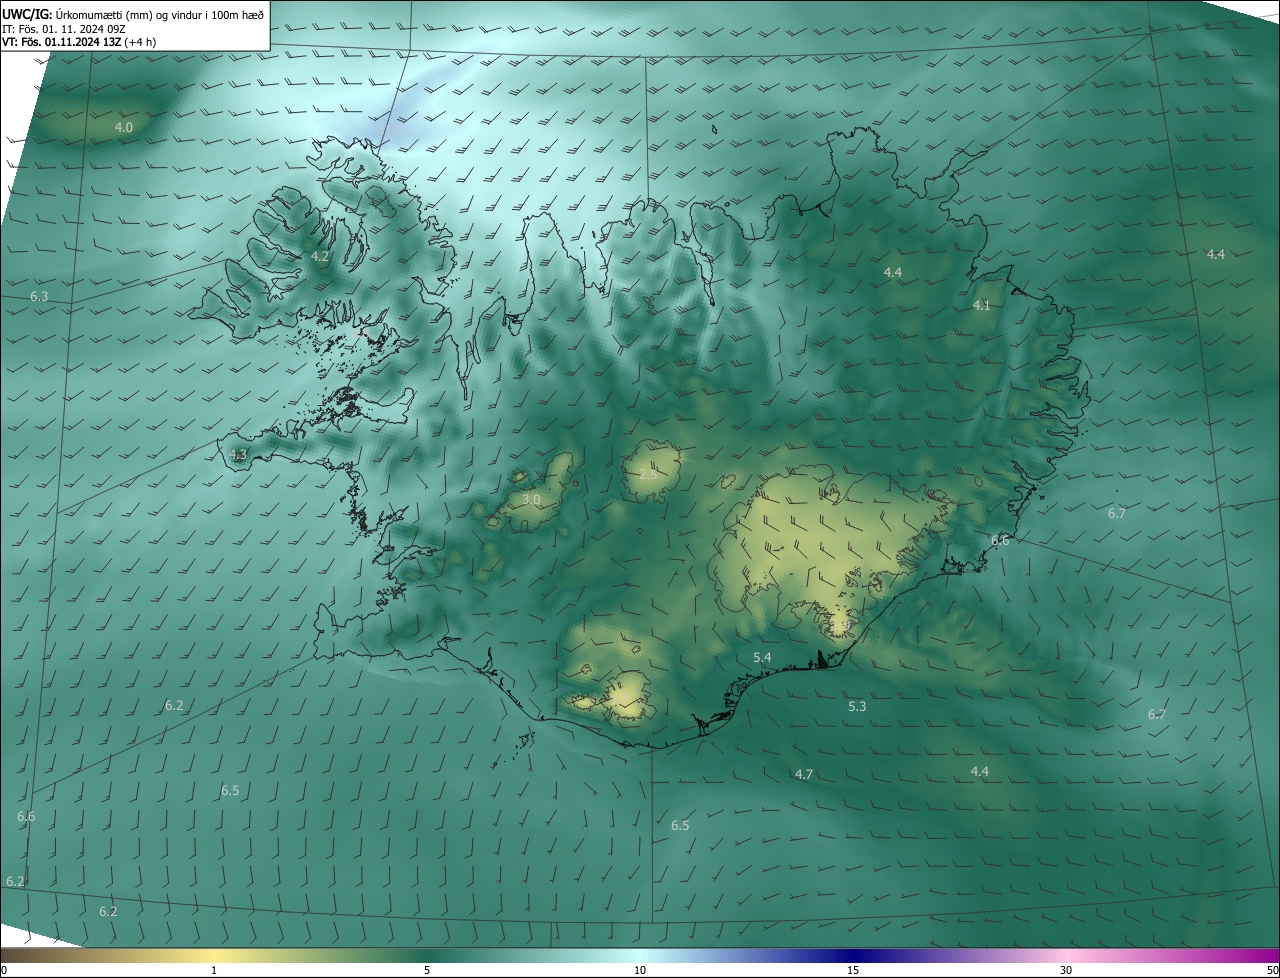
Task: Click the 4.2 value over the Westfjords
Action: (320, 256)
